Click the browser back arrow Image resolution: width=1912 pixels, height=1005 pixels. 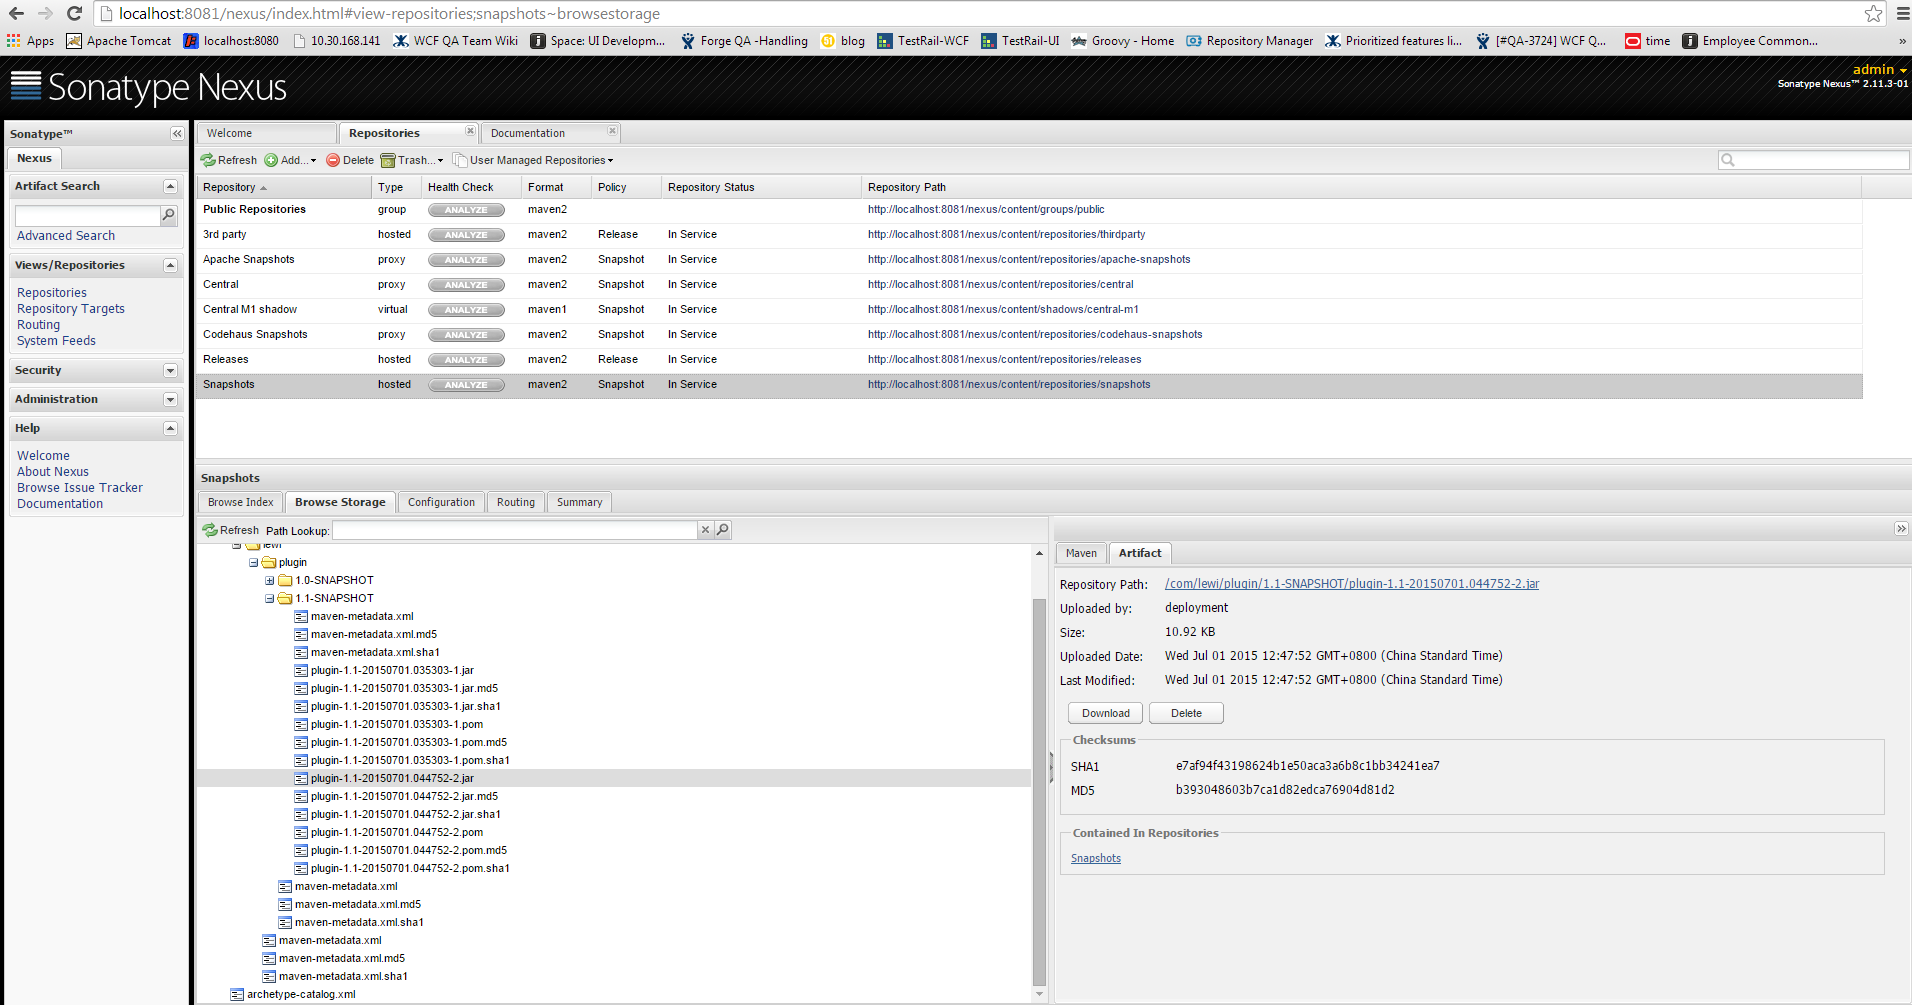14,14
